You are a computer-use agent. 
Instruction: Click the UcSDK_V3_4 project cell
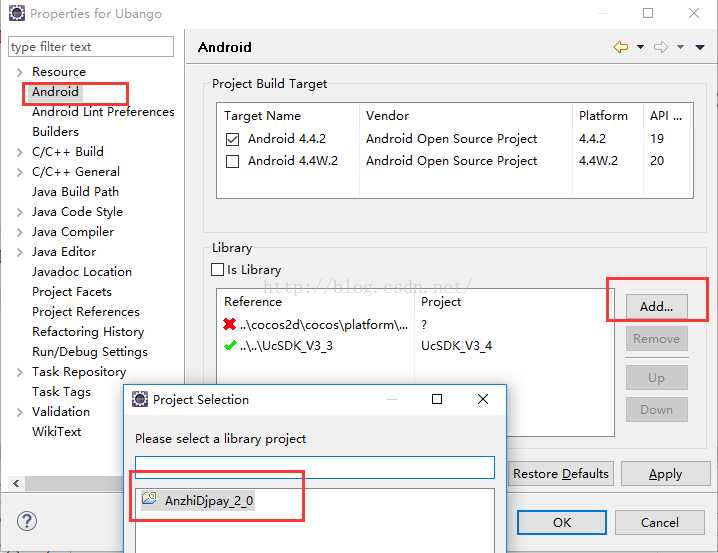(x=457, y=346)
